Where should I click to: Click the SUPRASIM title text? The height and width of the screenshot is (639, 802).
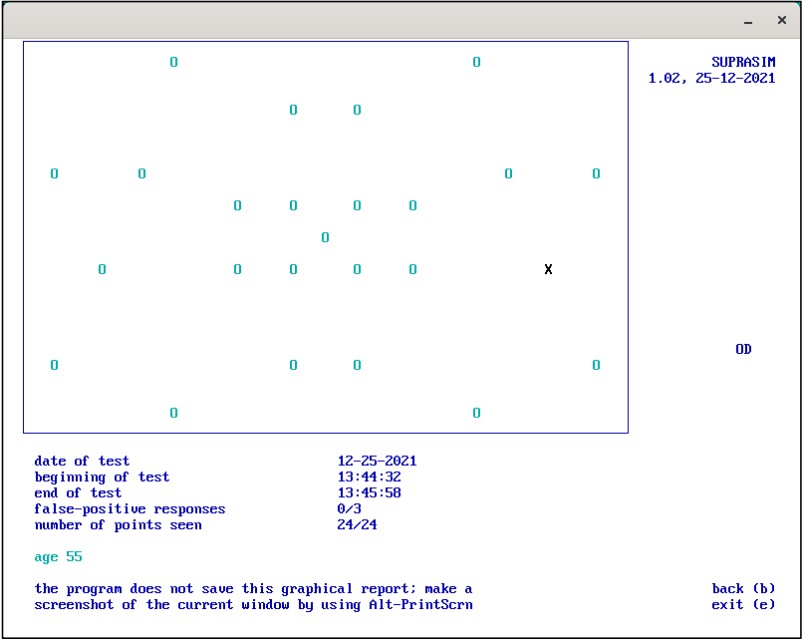coord(743,62)
